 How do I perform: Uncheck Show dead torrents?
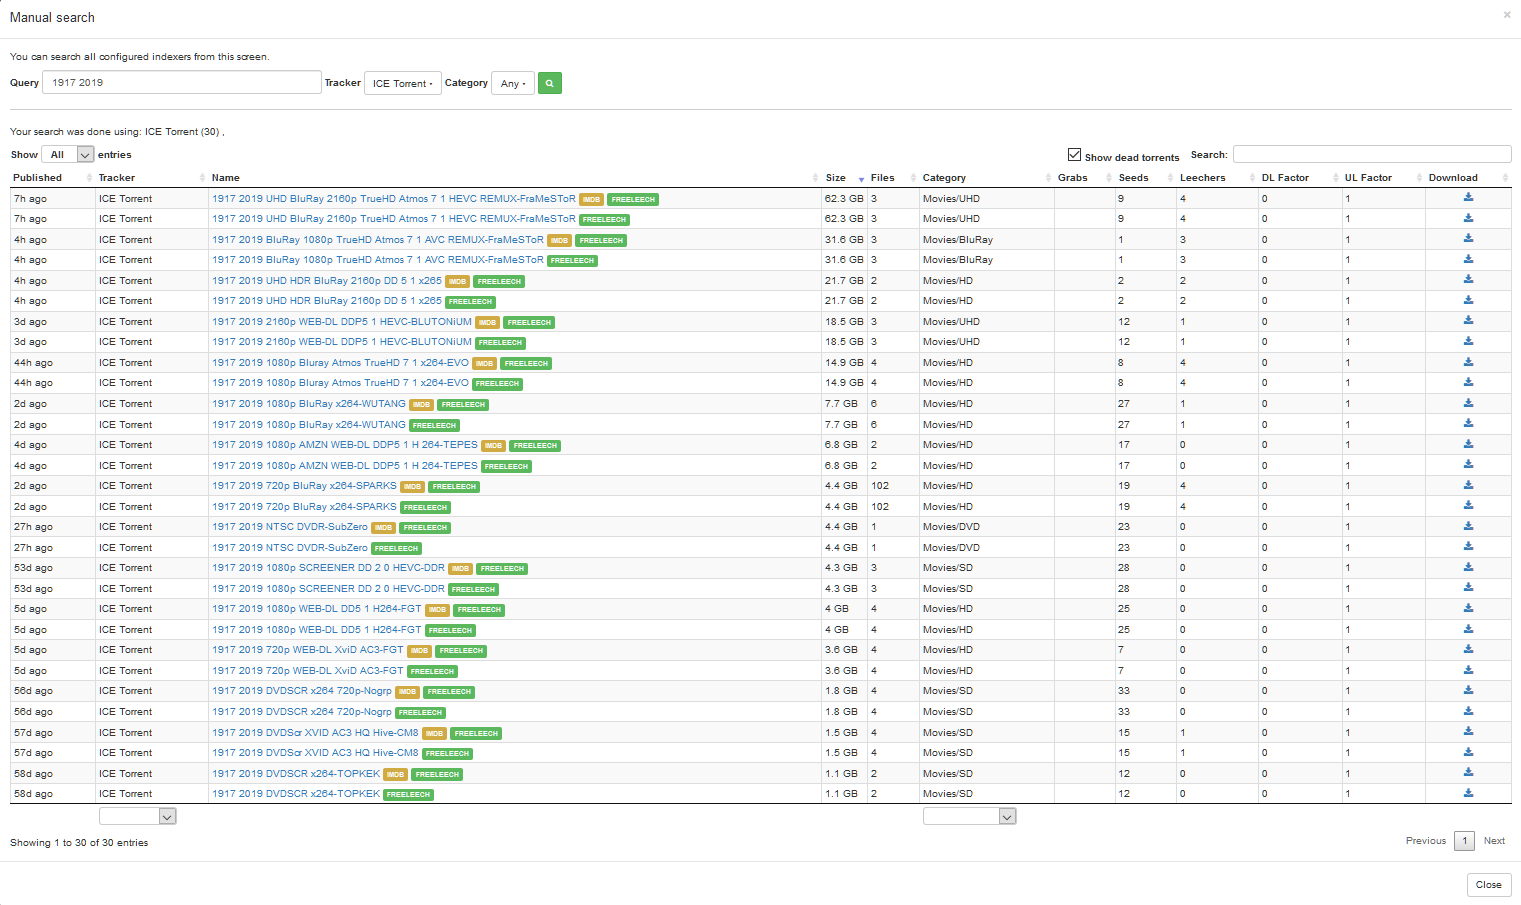1075,155
